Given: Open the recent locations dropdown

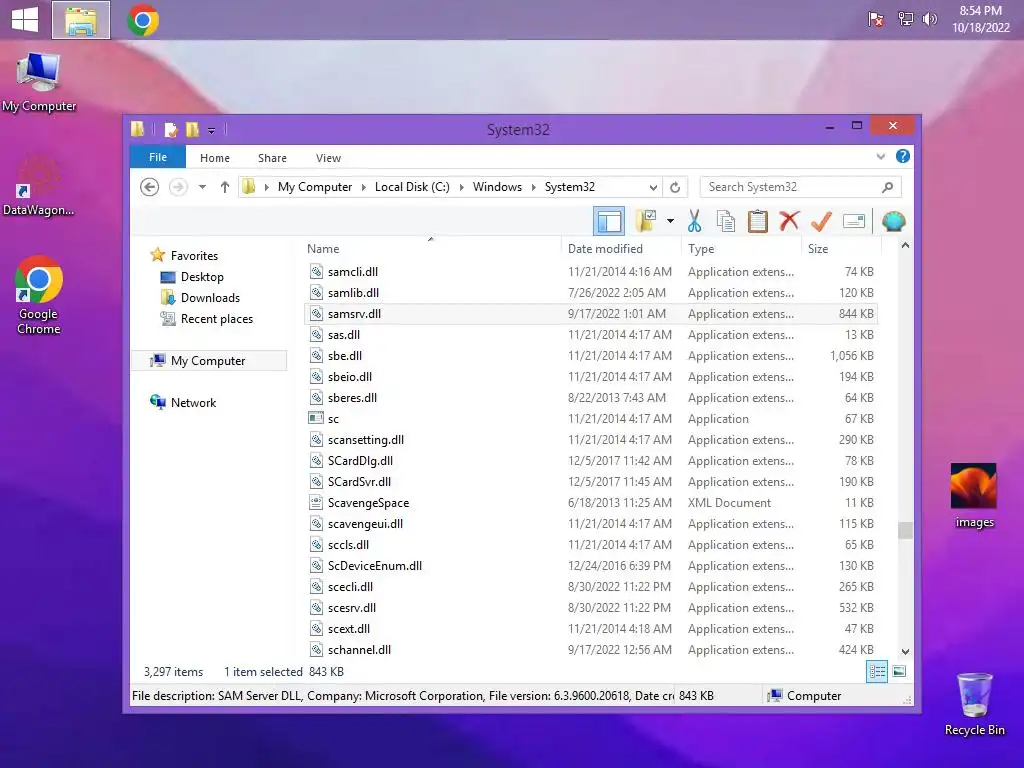Looking at the screenshot, I should (x=202, y=187).
